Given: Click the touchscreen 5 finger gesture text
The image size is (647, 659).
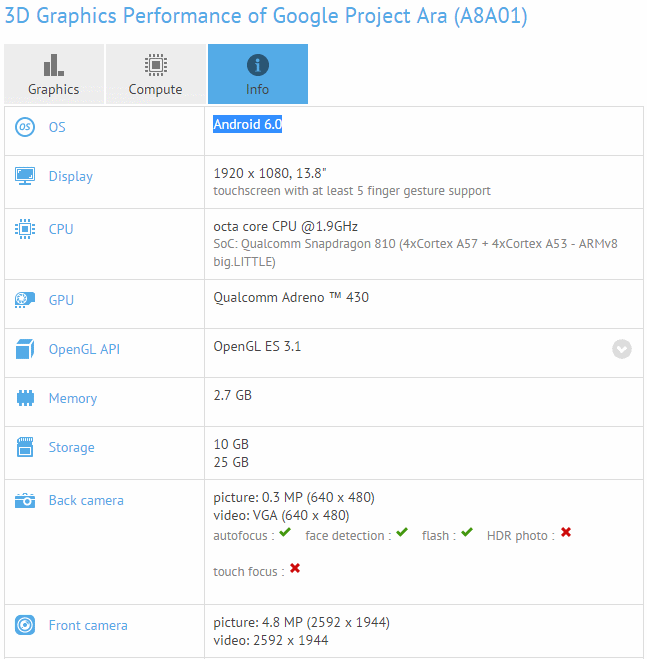Looking at the screenshot, I should click(x=352, y=191).
